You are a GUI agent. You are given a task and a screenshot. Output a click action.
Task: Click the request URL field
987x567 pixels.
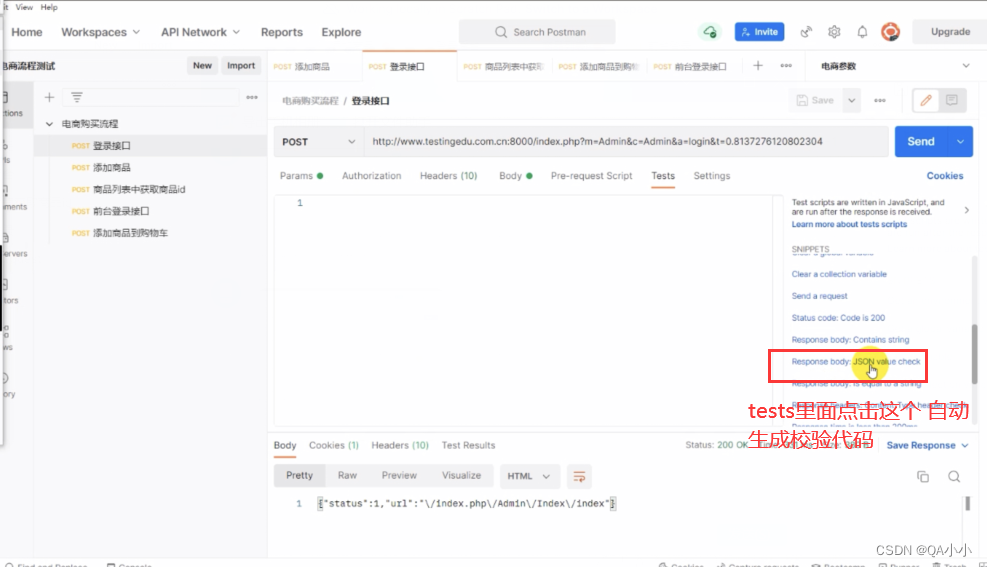tap(626, 142)
